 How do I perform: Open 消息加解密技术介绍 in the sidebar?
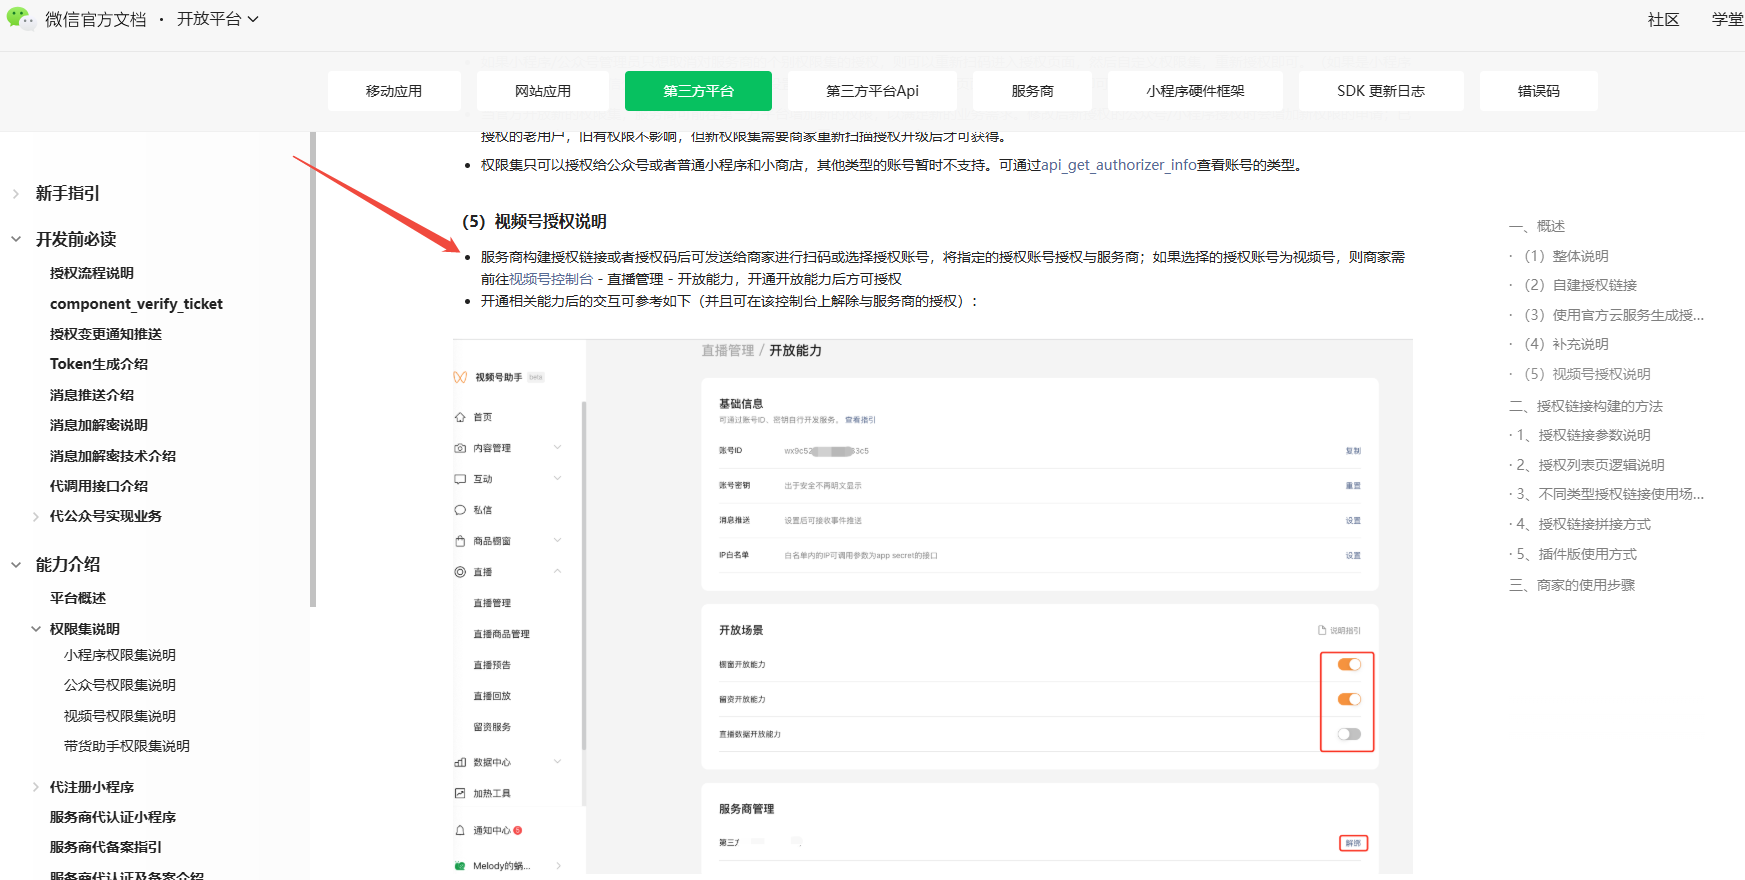(x=113, y=456)
